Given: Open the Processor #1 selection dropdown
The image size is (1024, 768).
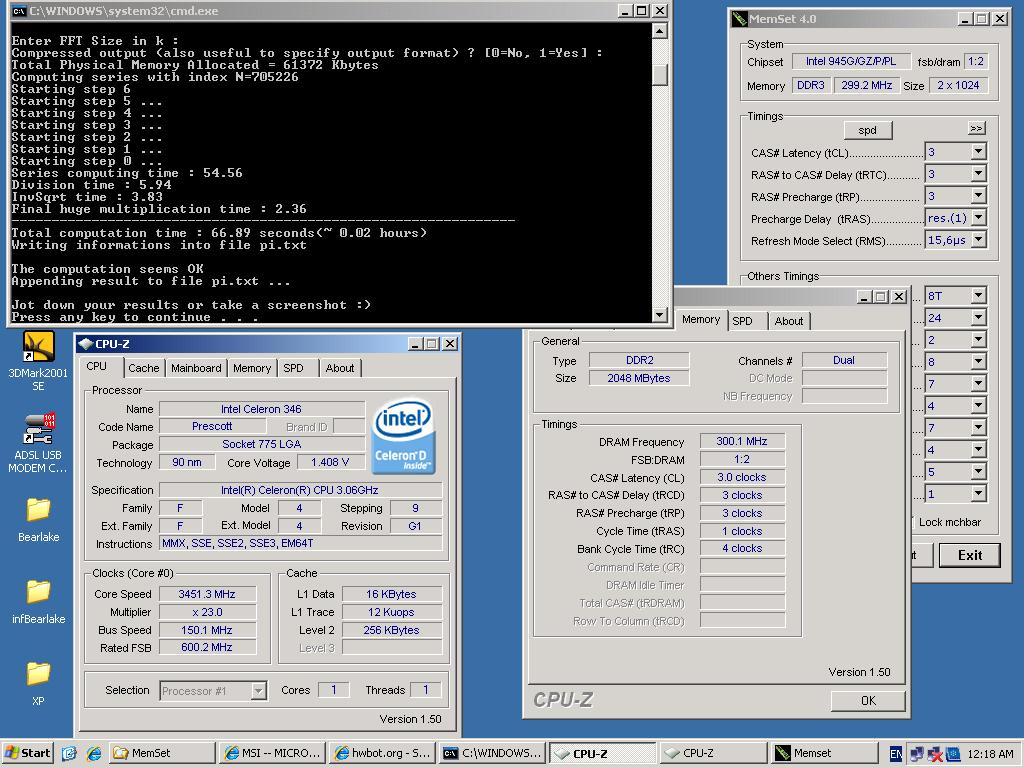Looking at the screenshot, I should click(x=259, y=690).
